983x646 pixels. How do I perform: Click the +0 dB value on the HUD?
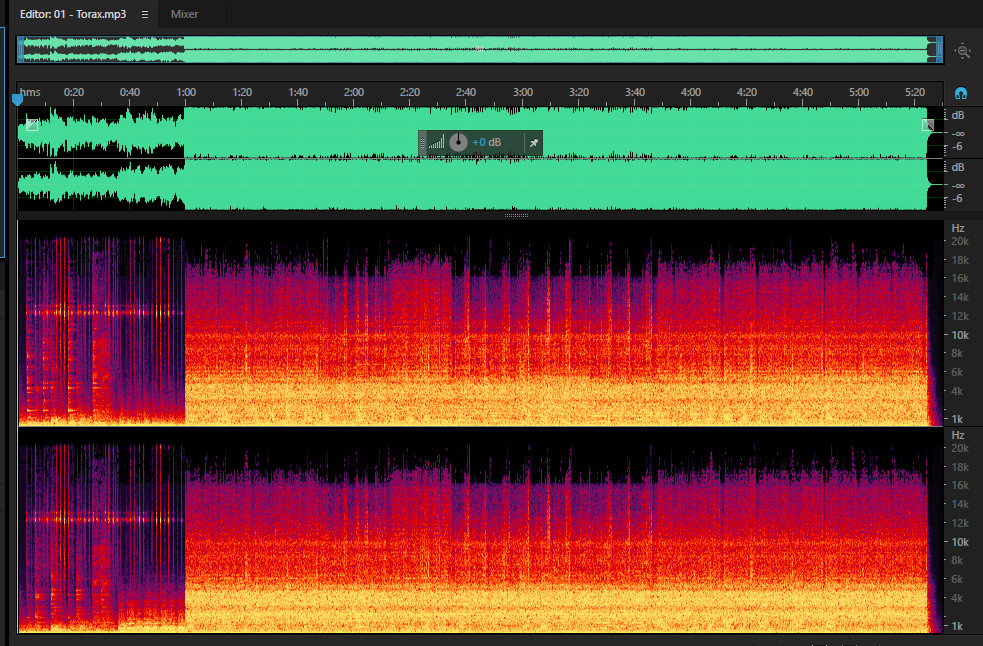486,142
